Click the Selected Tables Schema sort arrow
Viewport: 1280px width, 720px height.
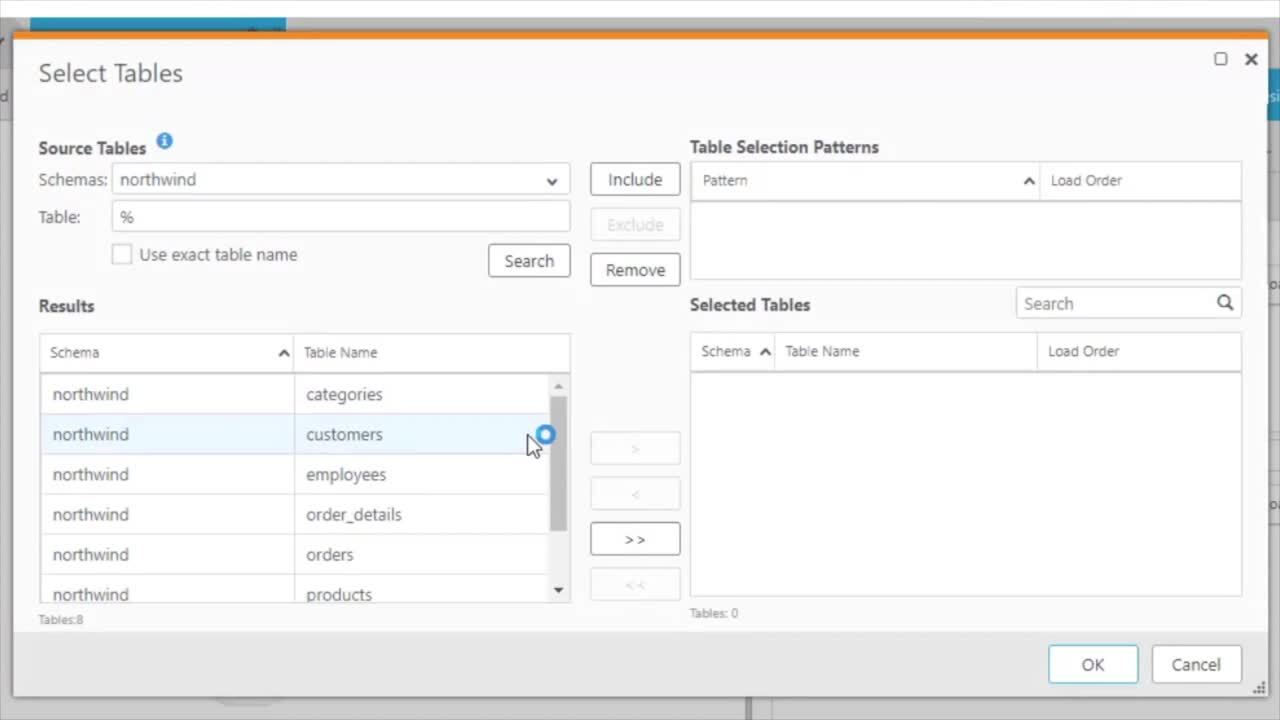766,352
